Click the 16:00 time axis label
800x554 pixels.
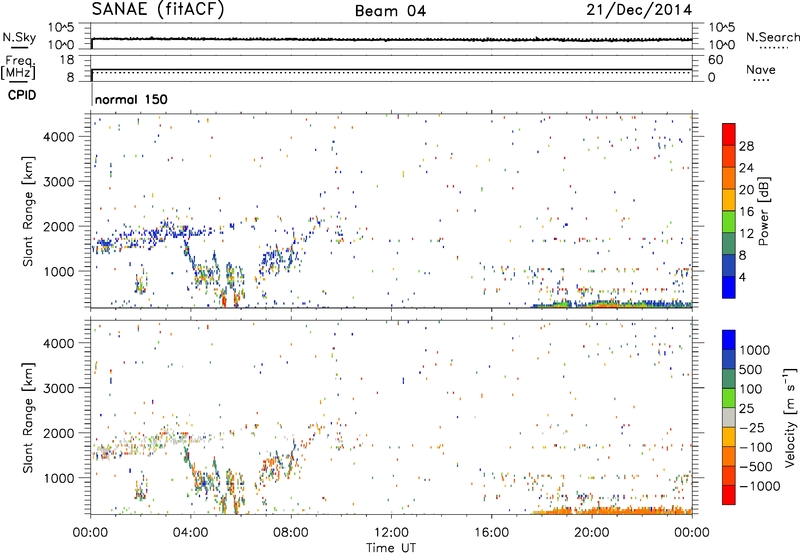(x=491, y=533)
